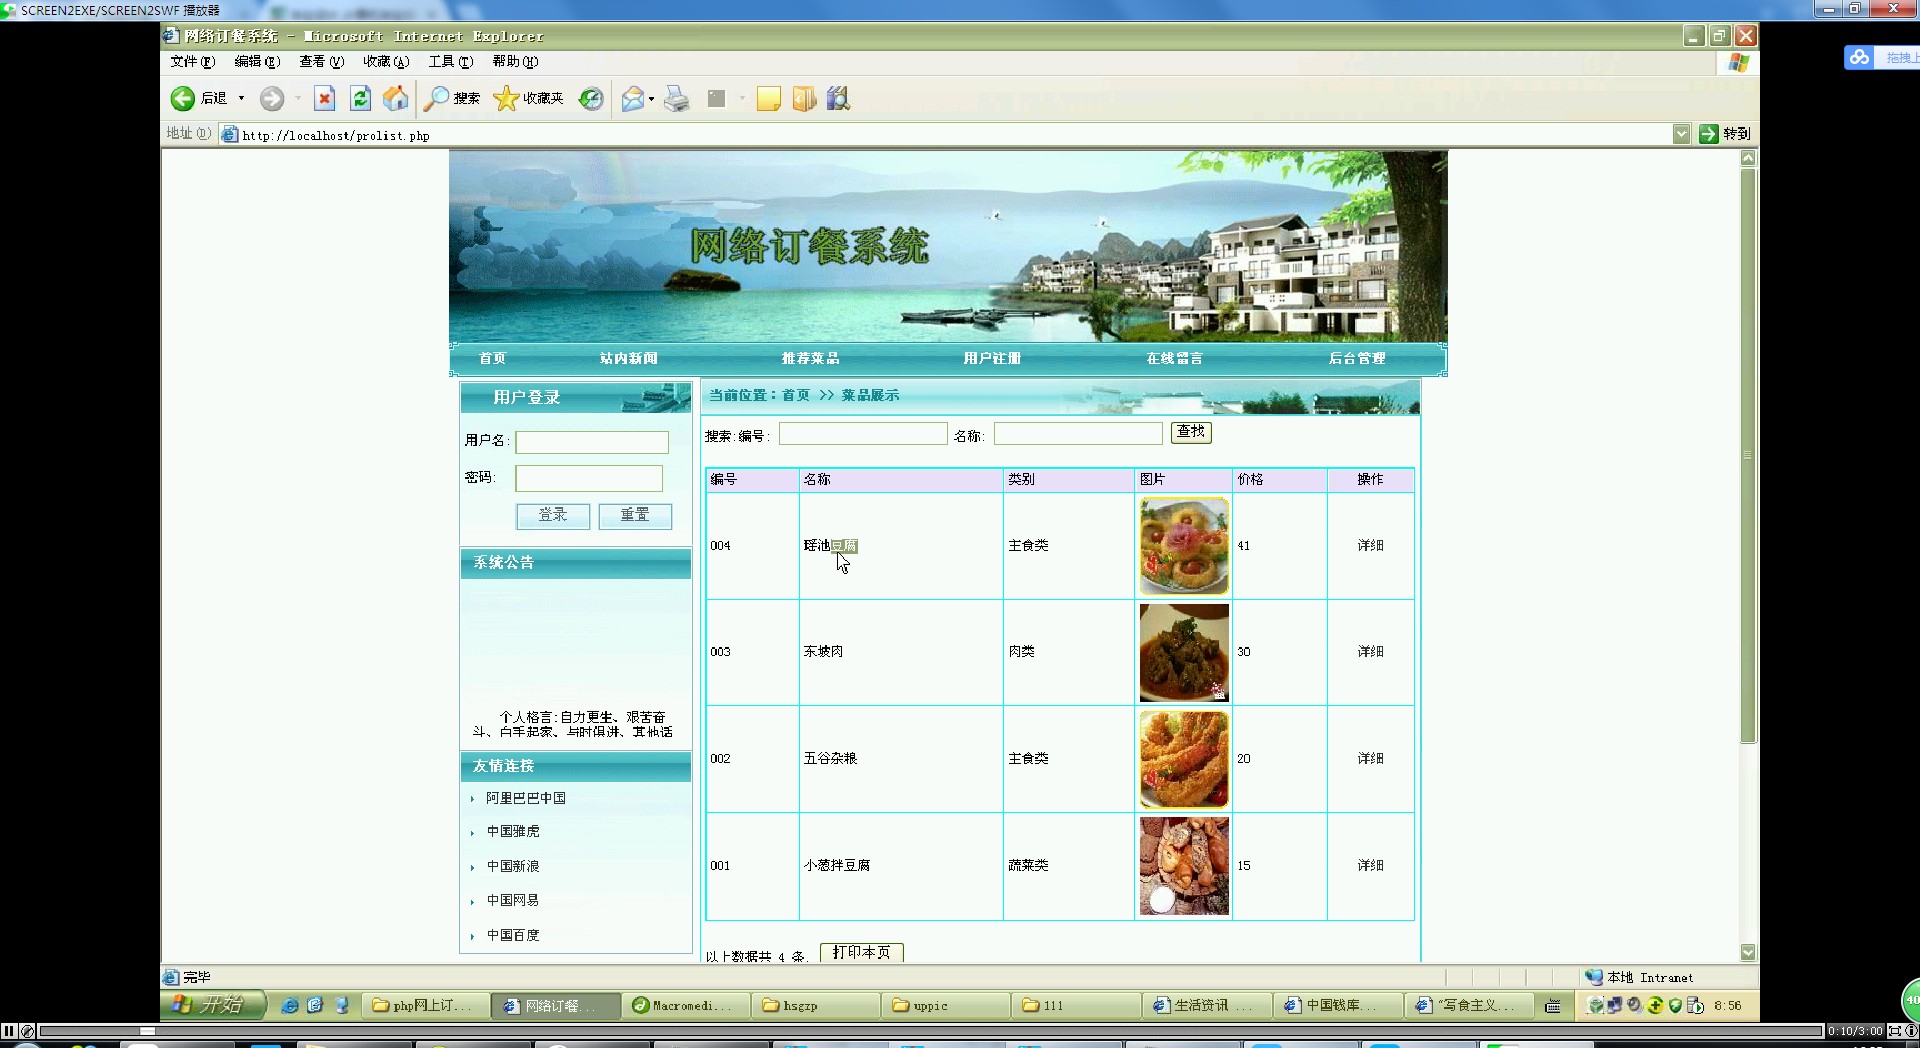Click the Stop loading icon in IE toolbar
Image resolution: width=1920 pixels, height=1048 pixels.
pos(324,98)
